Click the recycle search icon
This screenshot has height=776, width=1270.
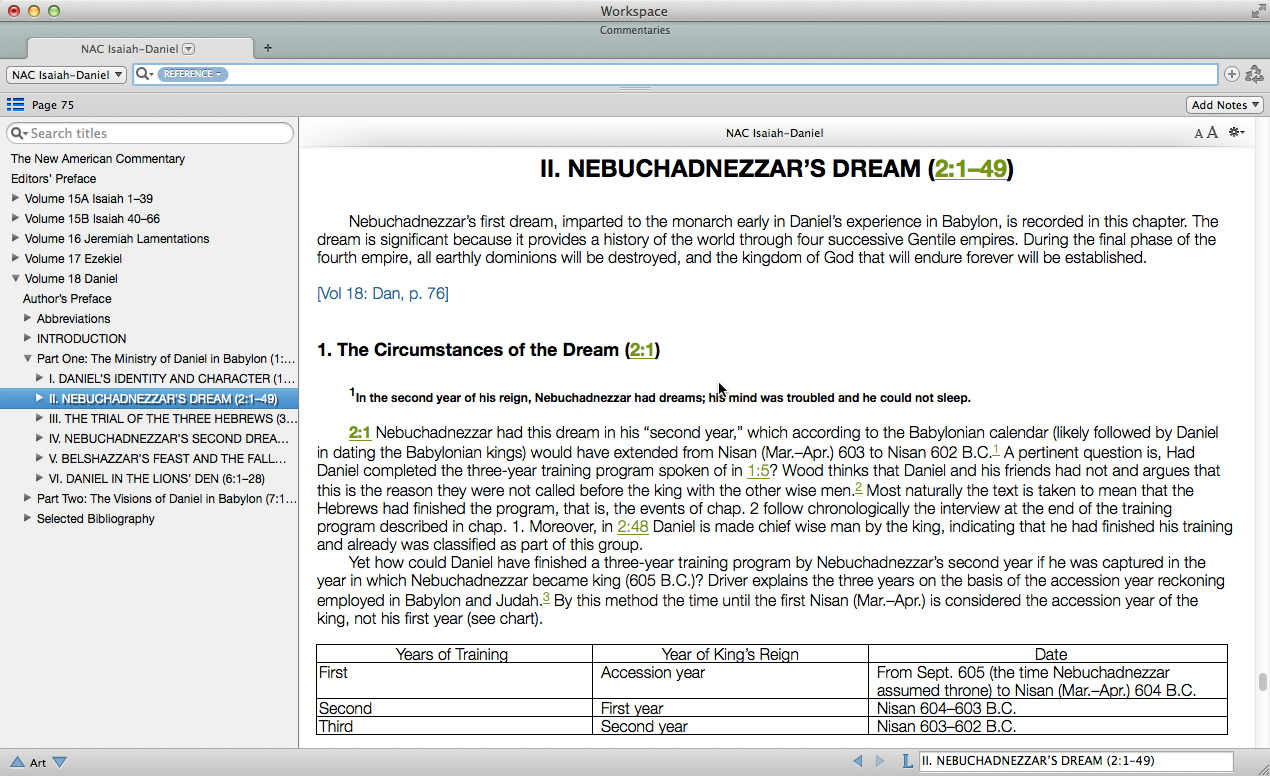coord(1253,74)
